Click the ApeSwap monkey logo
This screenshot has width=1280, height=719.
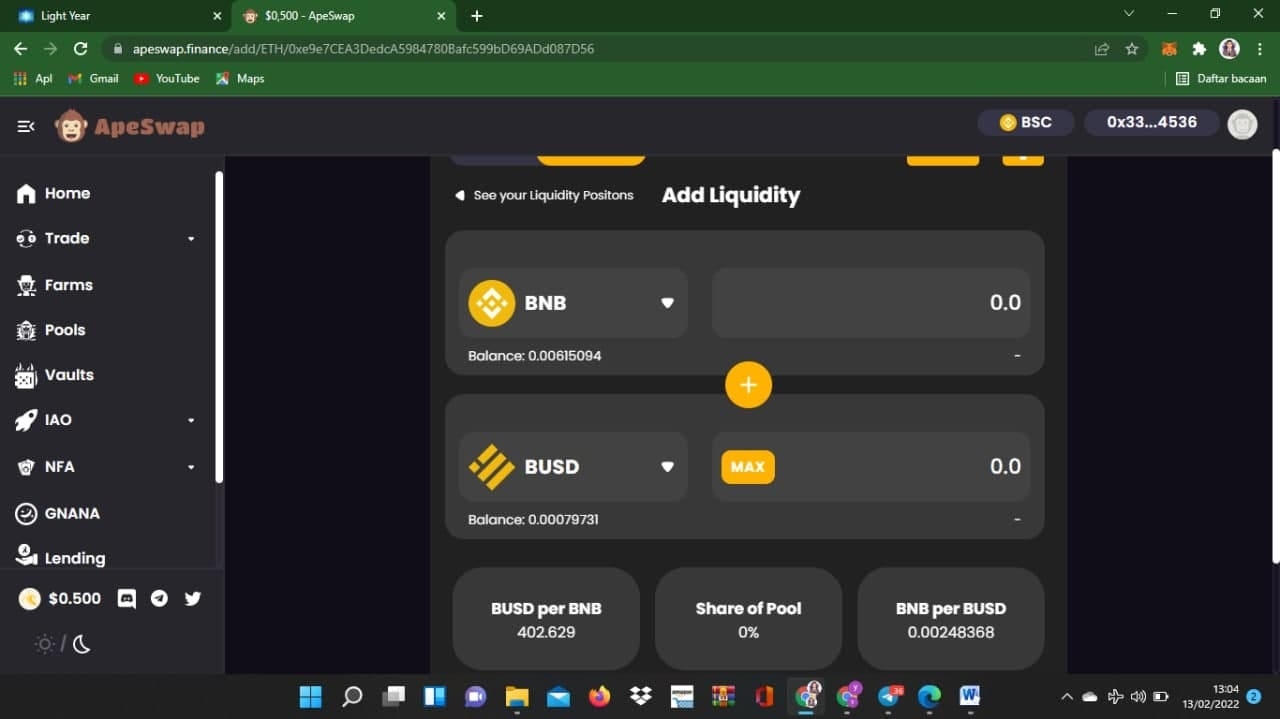pos(71,126)
